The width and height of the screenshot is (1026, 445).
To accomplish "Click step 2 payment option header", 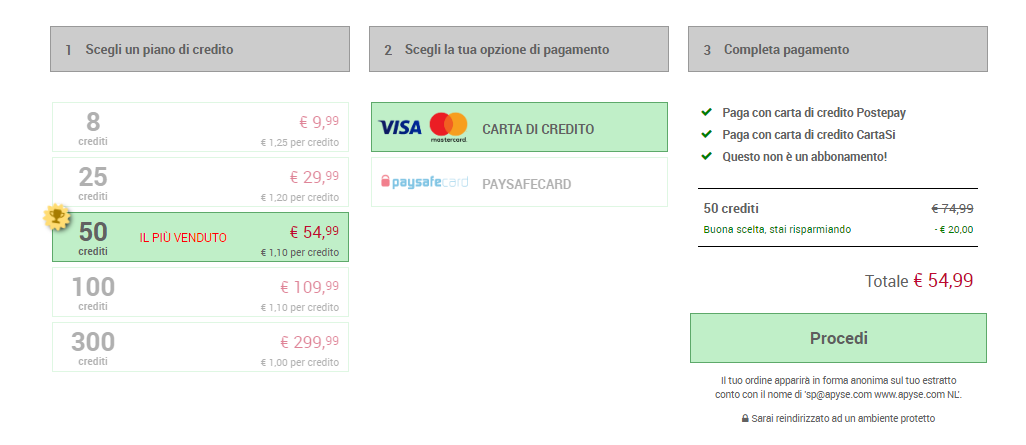I will pyautogui.click(x=519, y=49).
